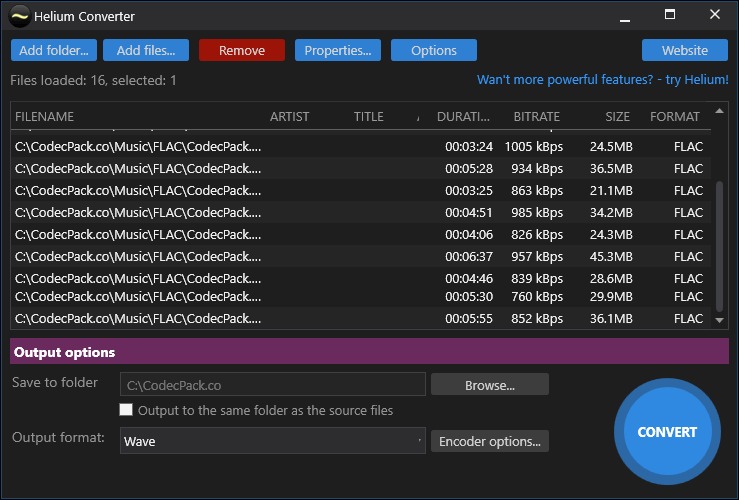
Task: Select the file with size 36.1MB
Action: 361,319
